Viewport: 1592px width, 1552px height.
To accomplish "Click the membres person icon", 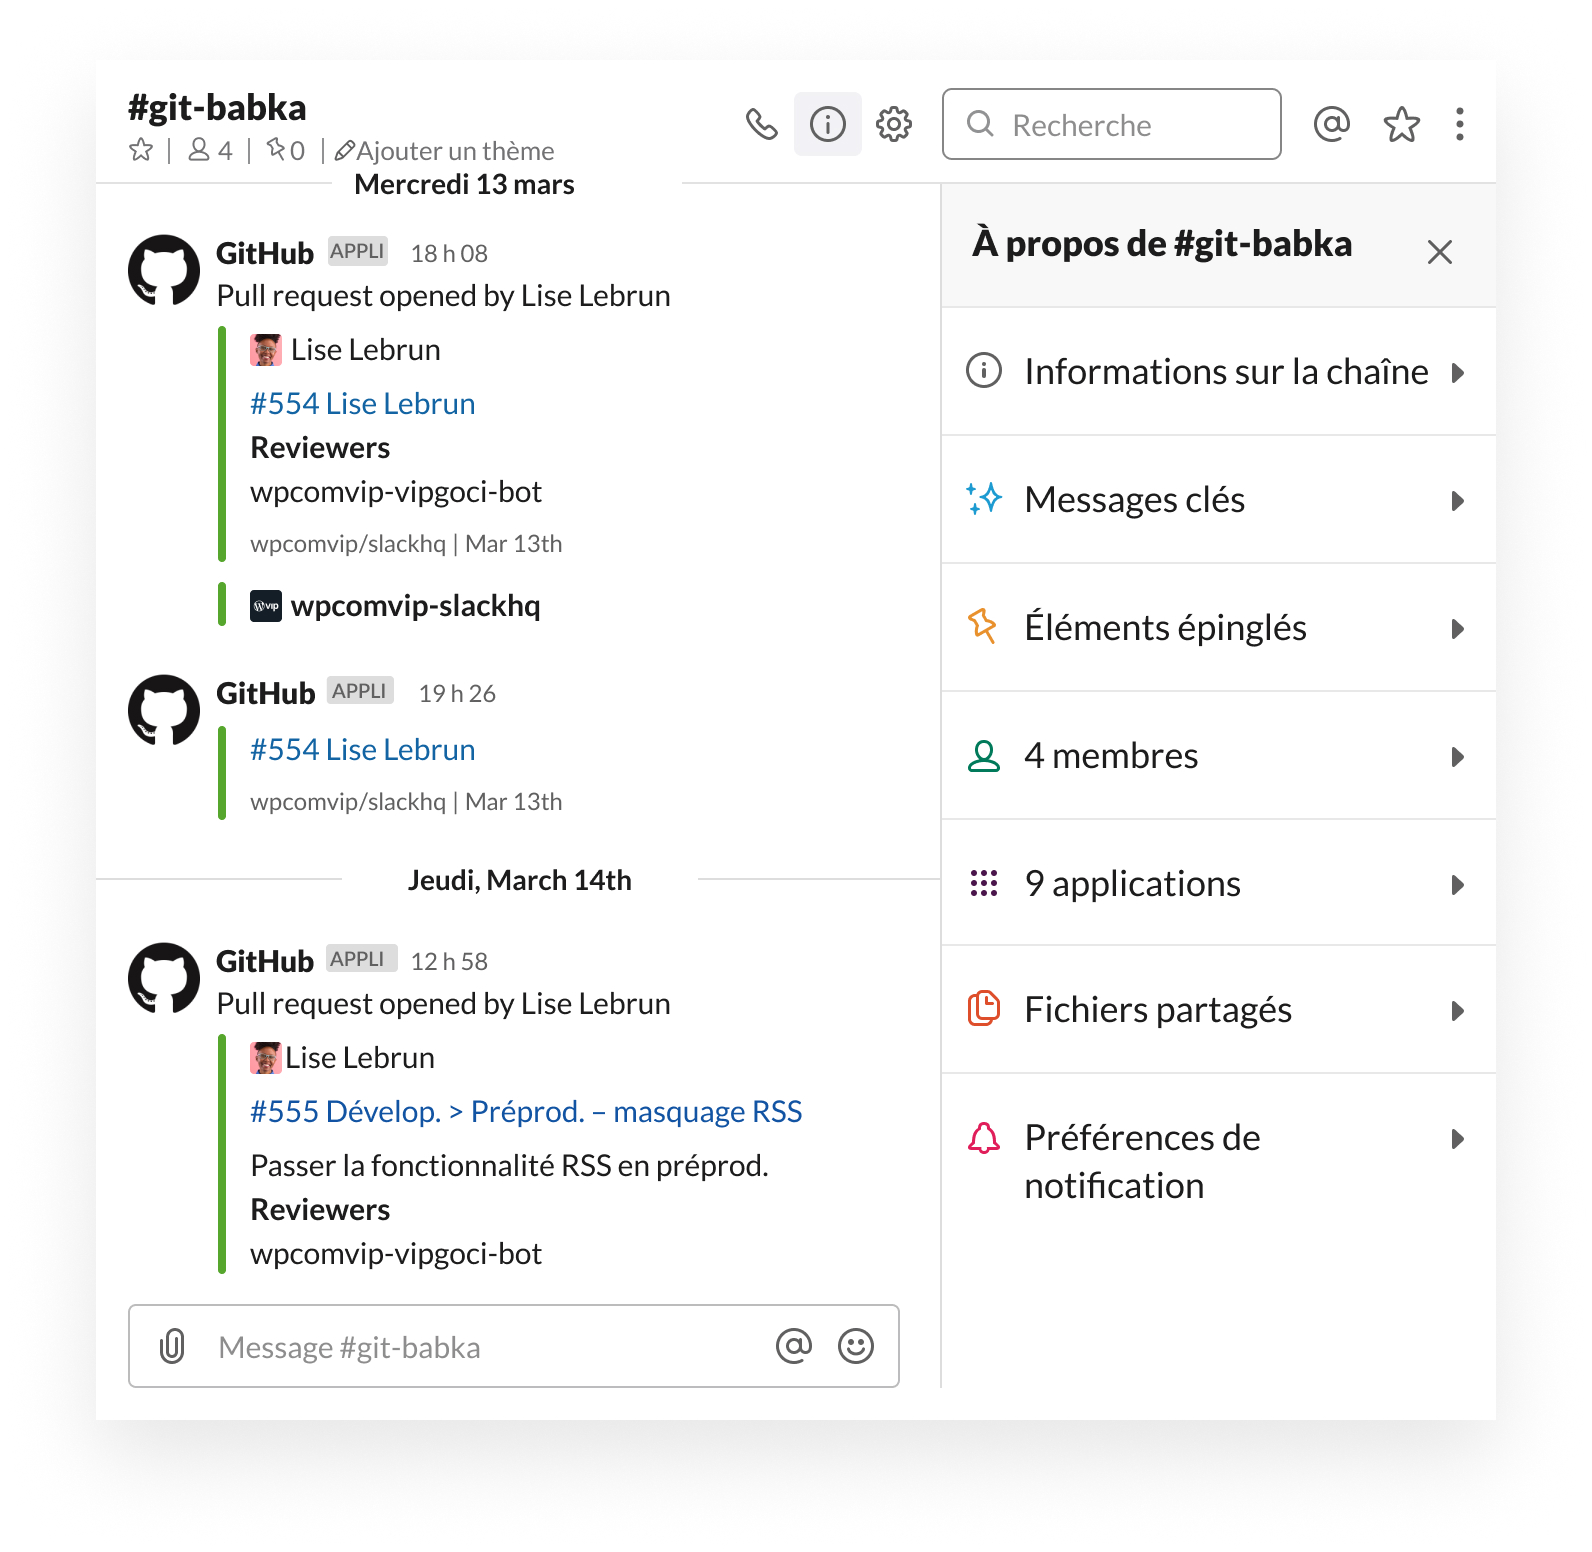I will (984, 756).
